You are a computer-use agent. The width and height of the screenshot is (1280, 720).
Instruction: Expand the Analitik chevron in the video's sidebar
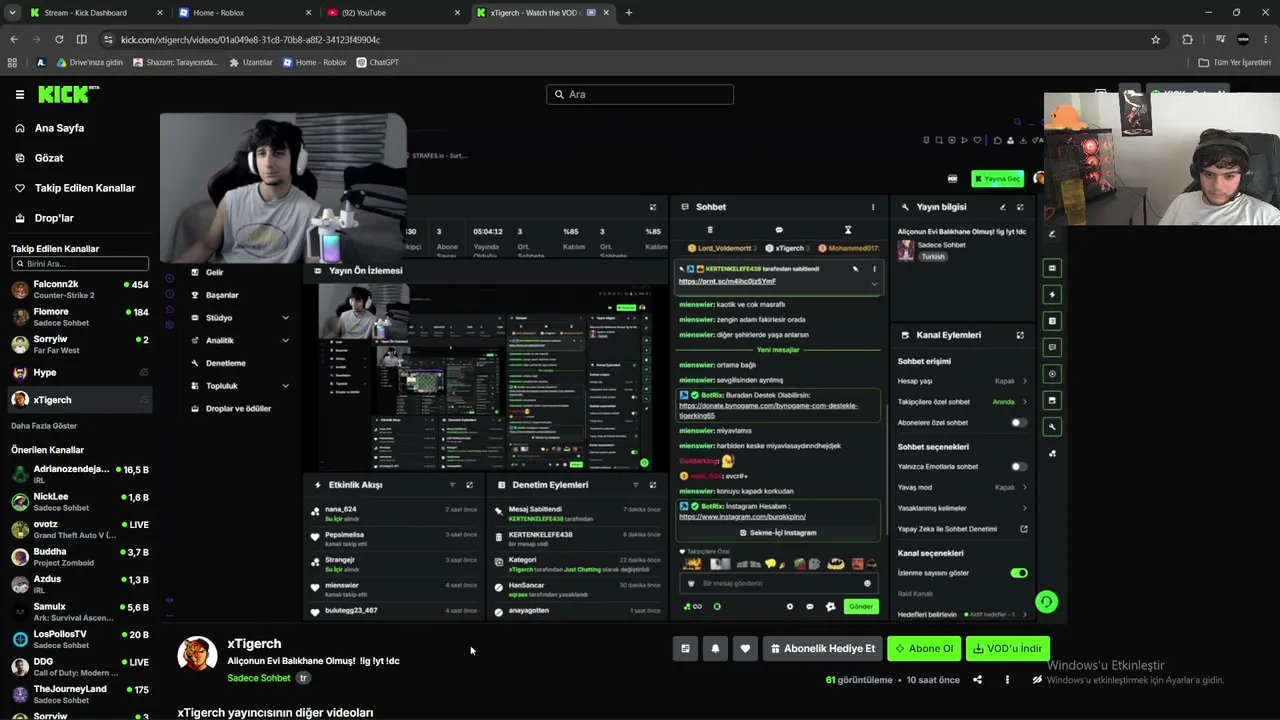point(285,341)
